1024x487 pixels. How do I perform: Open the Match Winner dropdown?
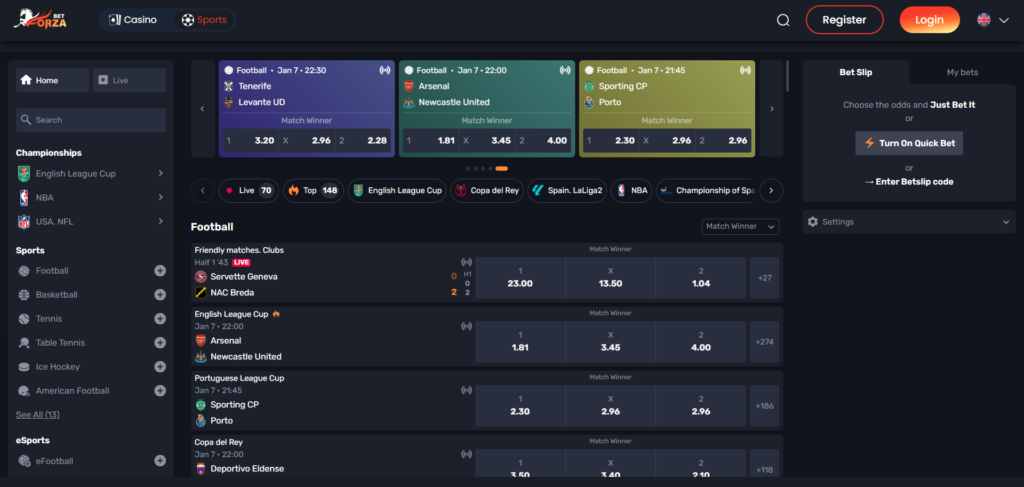pos(740,227)
